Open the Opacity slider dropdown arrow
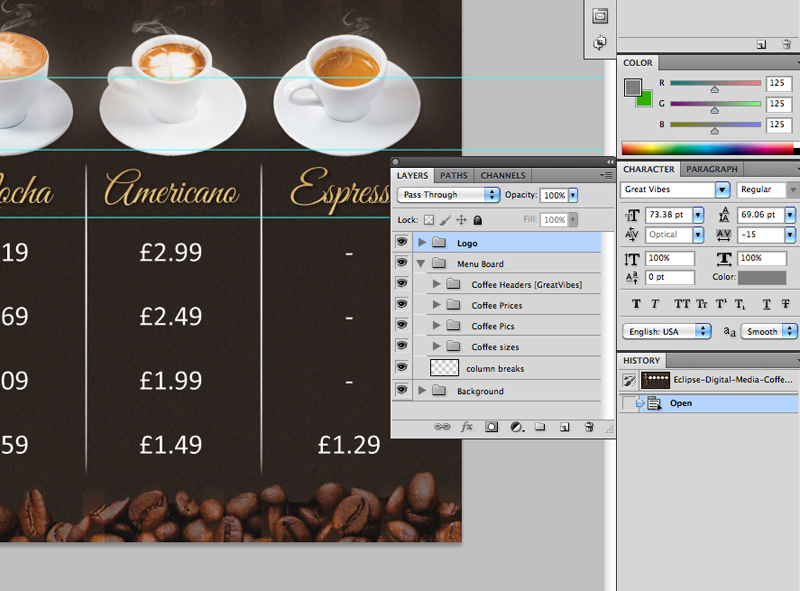This screenshot has width=800, height=591. pyautogui.click(x=573, y=195)
